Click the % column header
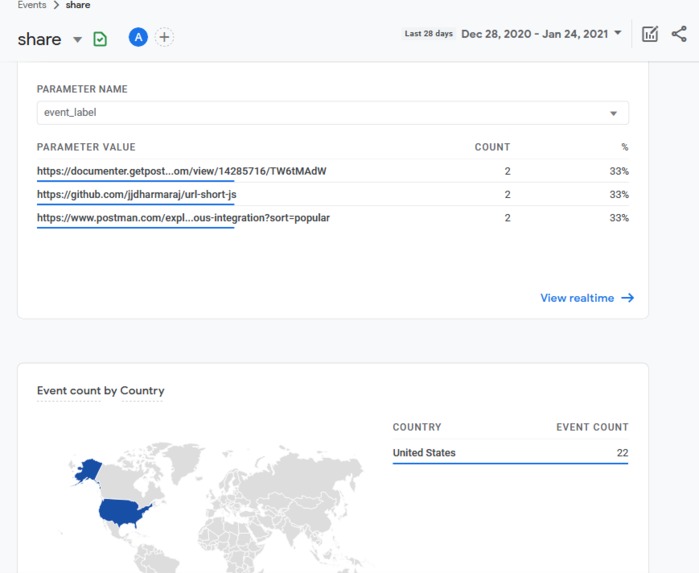The width and height of the screenshot is (699, 573). pyautogui.click(x=625, y=147)
